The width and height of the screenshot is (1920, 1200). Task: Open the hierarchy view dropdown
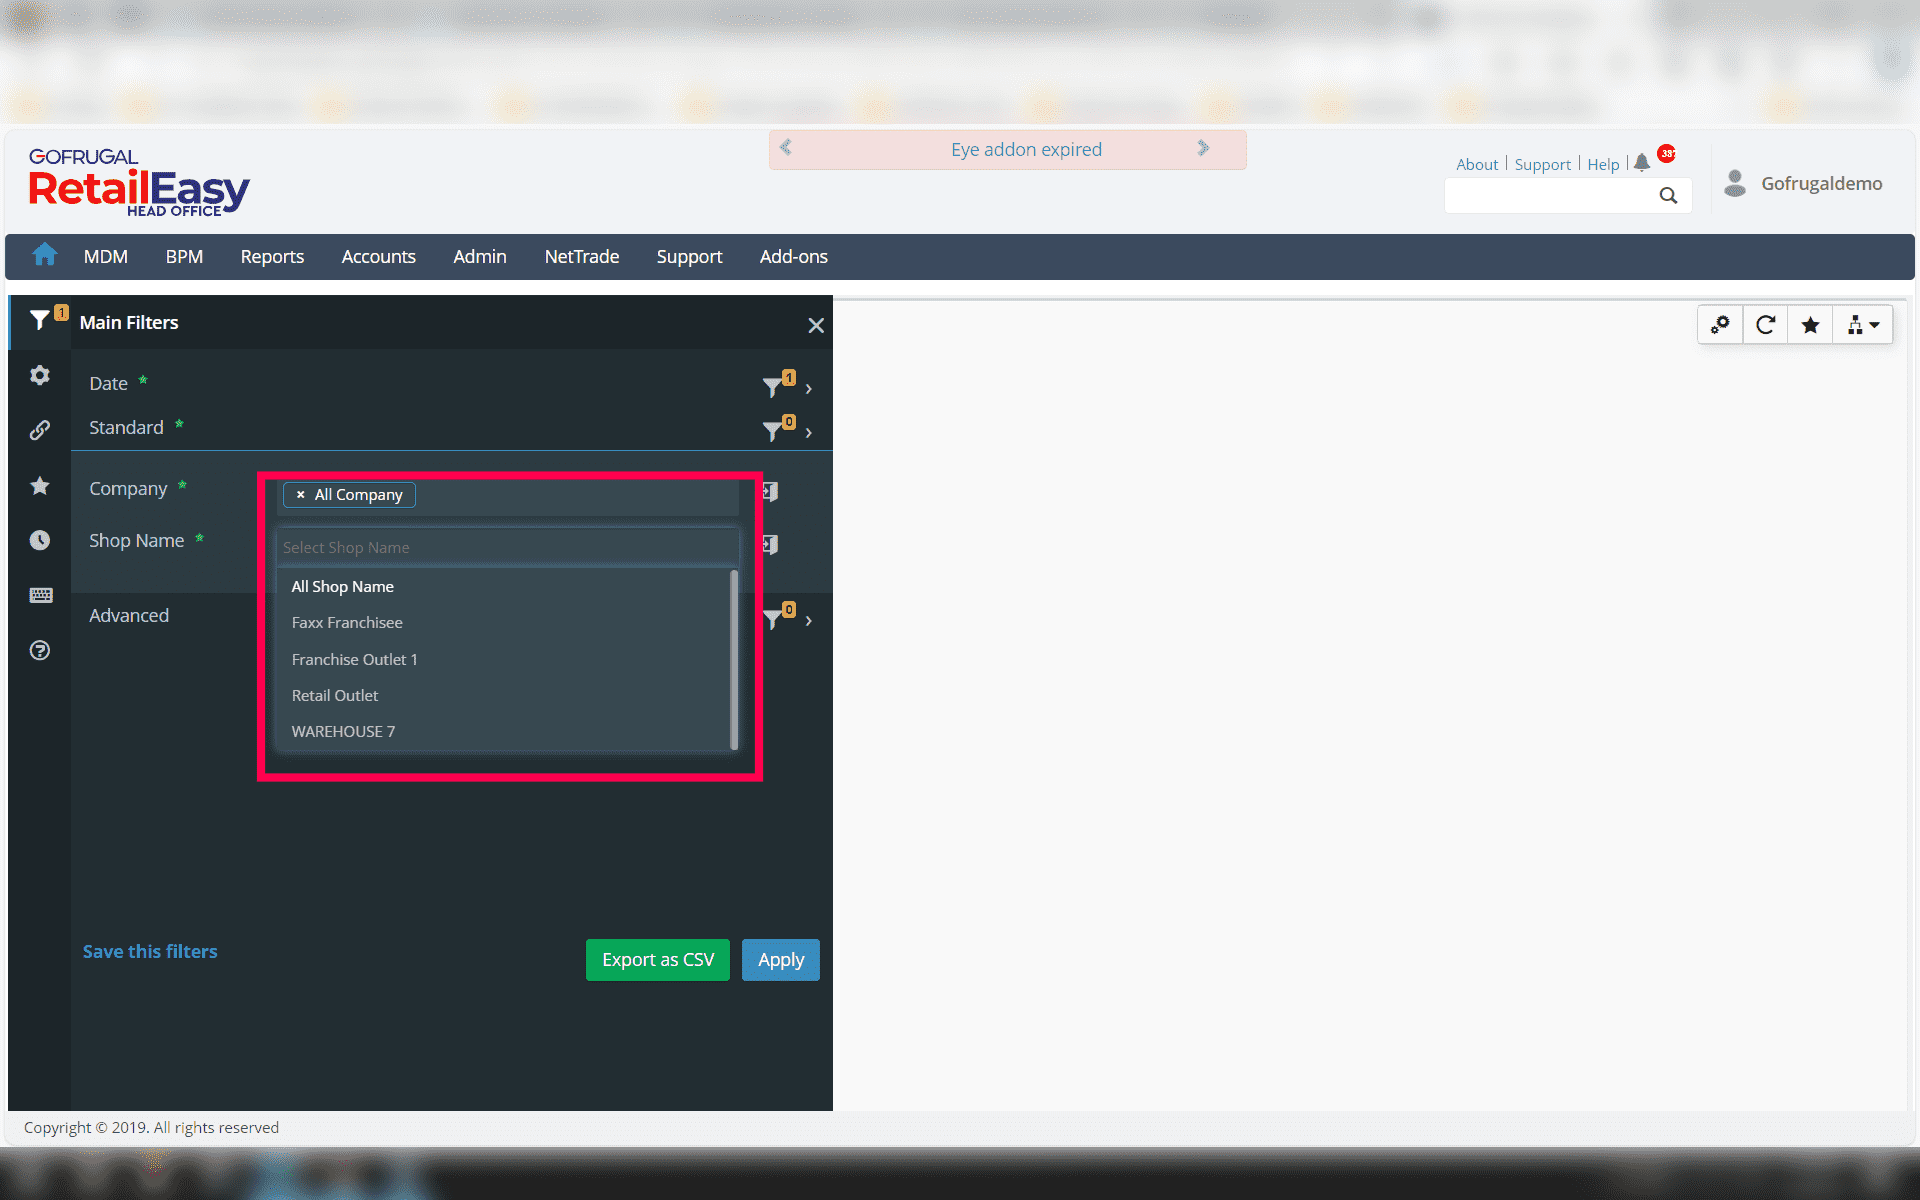click(x=1863, y=325)
